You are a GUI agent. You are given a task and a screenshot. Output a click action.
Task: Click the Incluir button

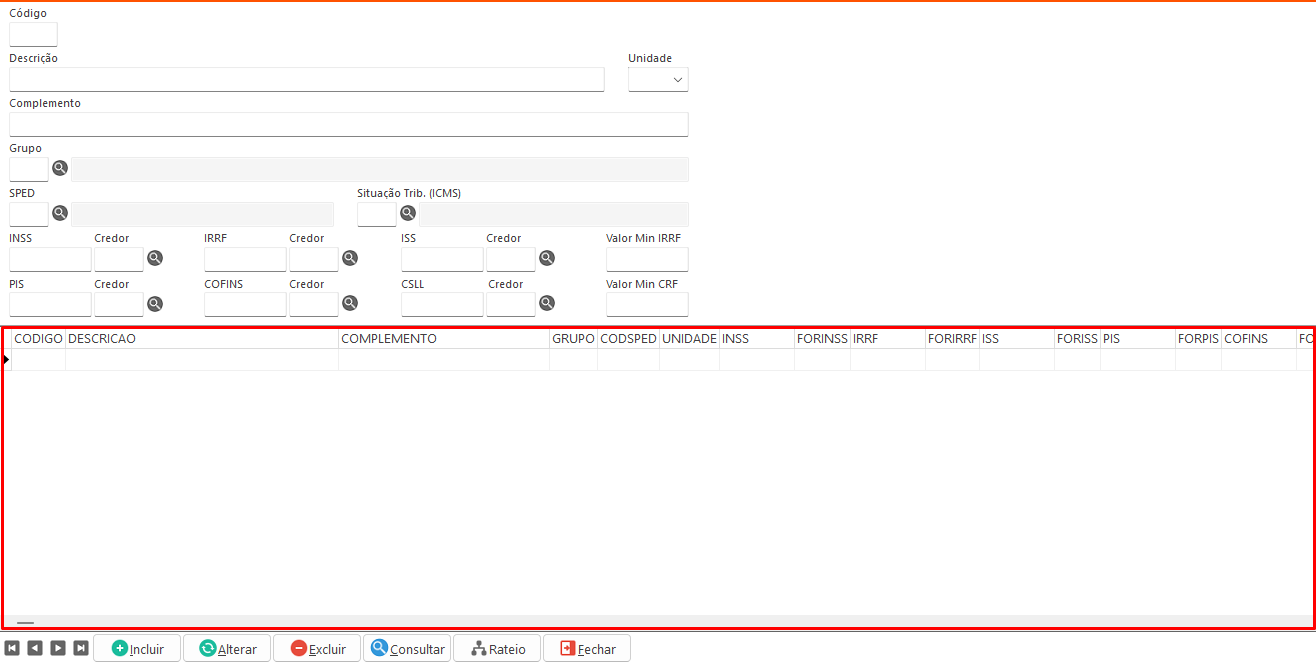(x=137, y=648)
